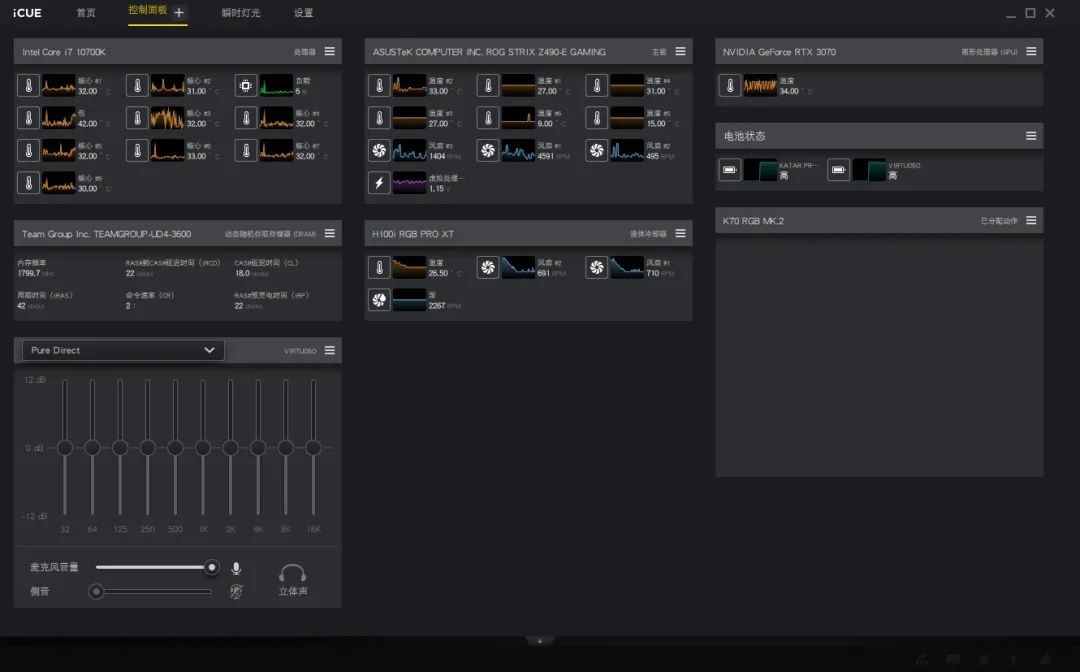1080x672 pixels.
Task: Click the thermometer icon for CPU 核心 #2
Action: pyautogui.click(x=137, y=85)
